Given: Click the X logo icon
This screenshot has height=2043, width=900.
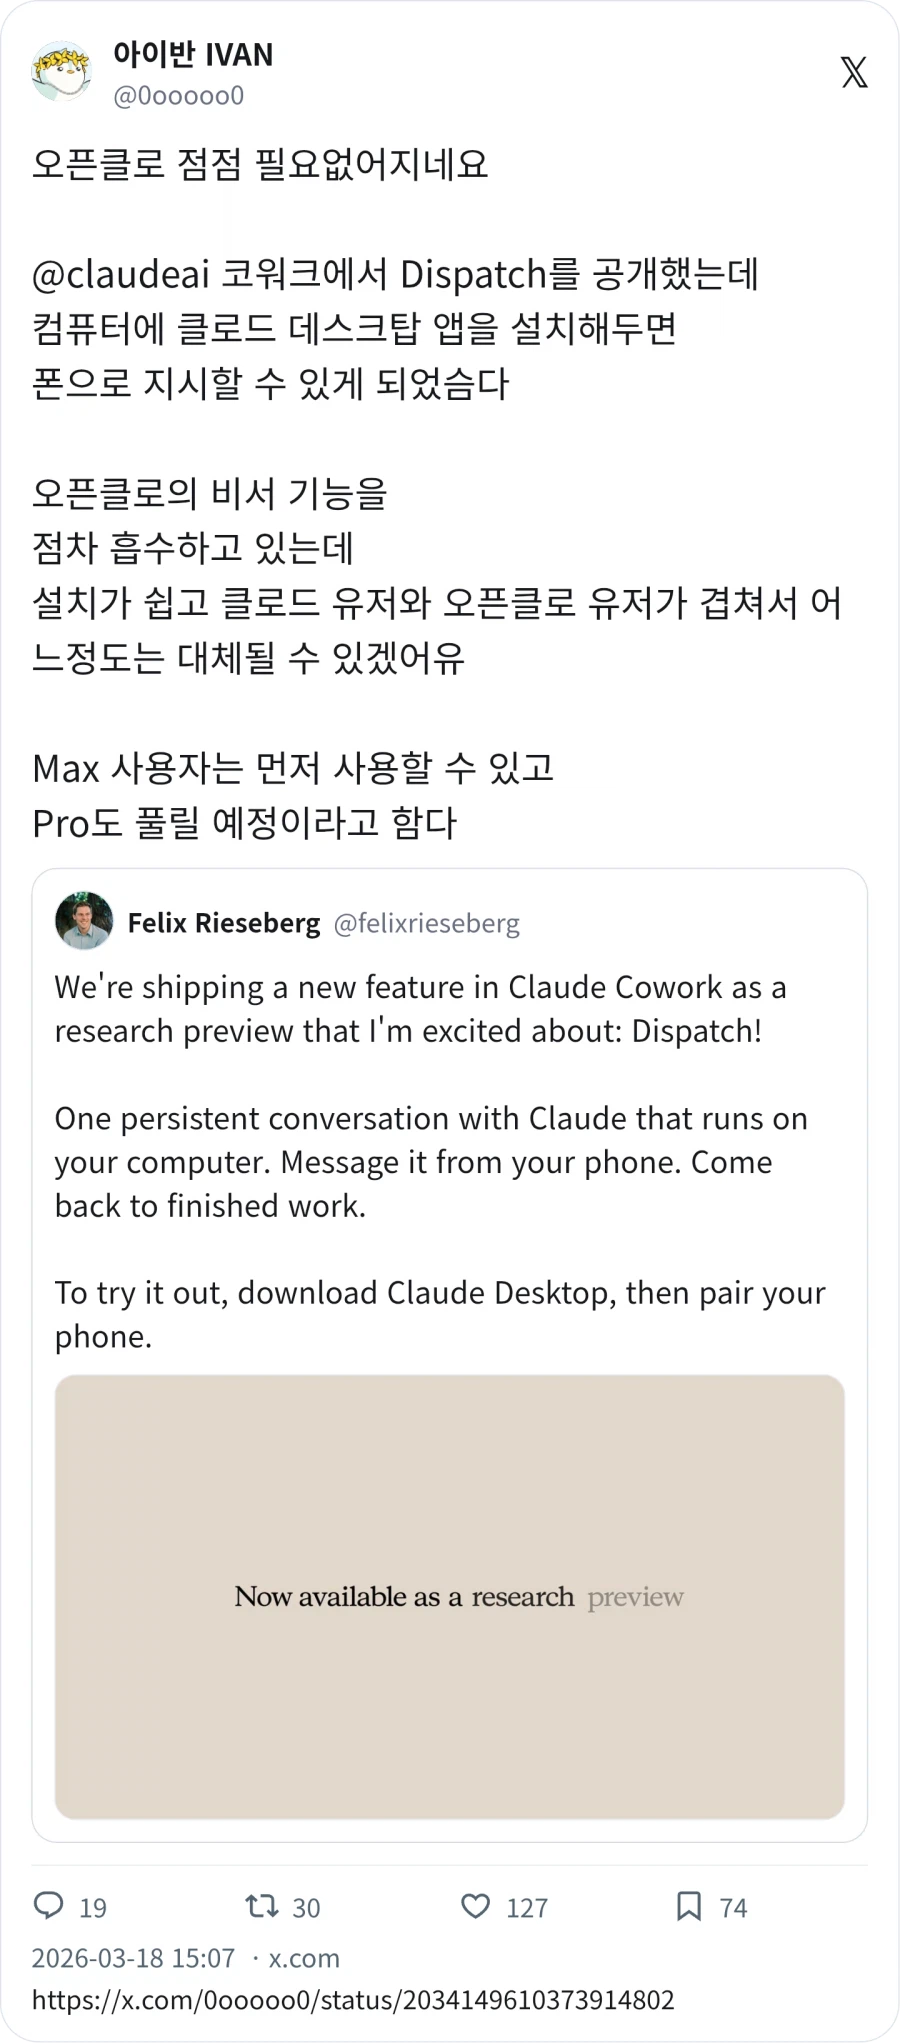Looking at the screenshot, I should pos(855,73).
